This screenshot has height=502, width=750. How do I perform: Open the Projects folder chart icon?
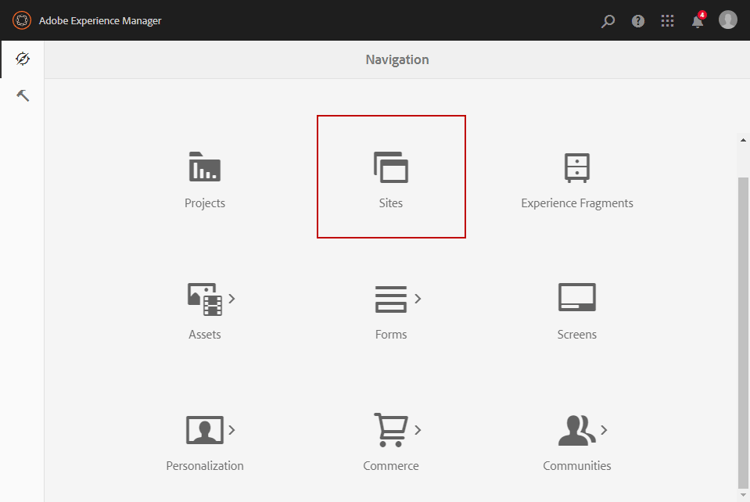205,167
